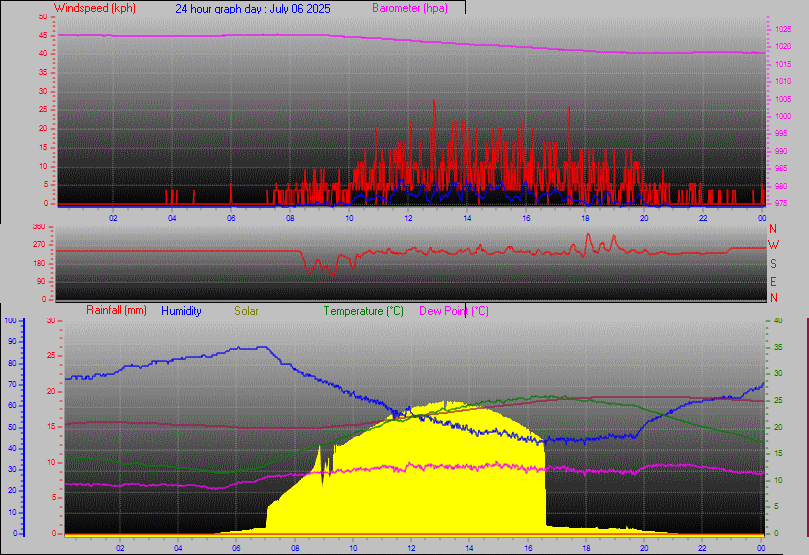The width and height of the screenshot is (809, 555).
Task: Click the 995 value on barometer axis
Action: 781,134
